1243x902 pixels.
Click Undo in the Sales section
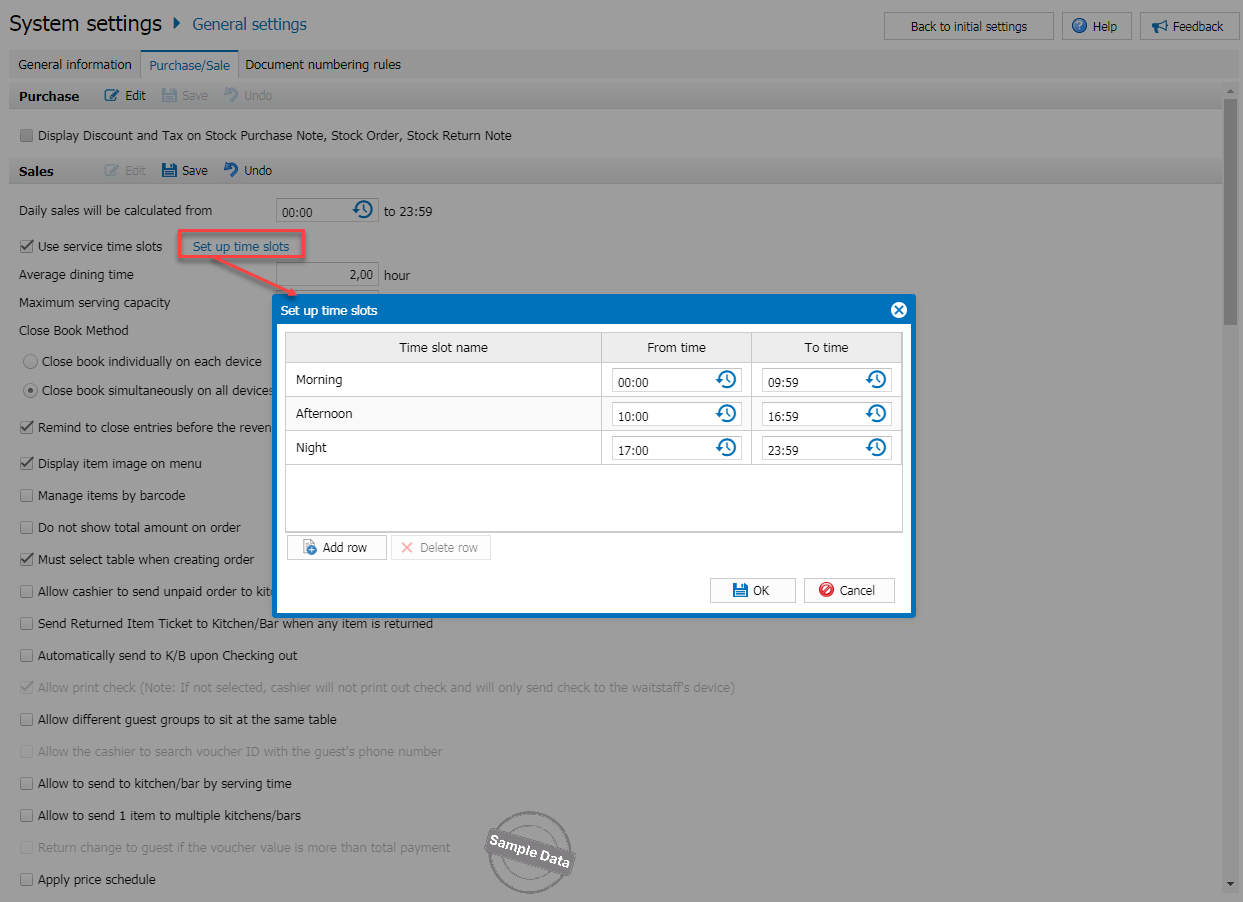248,170
